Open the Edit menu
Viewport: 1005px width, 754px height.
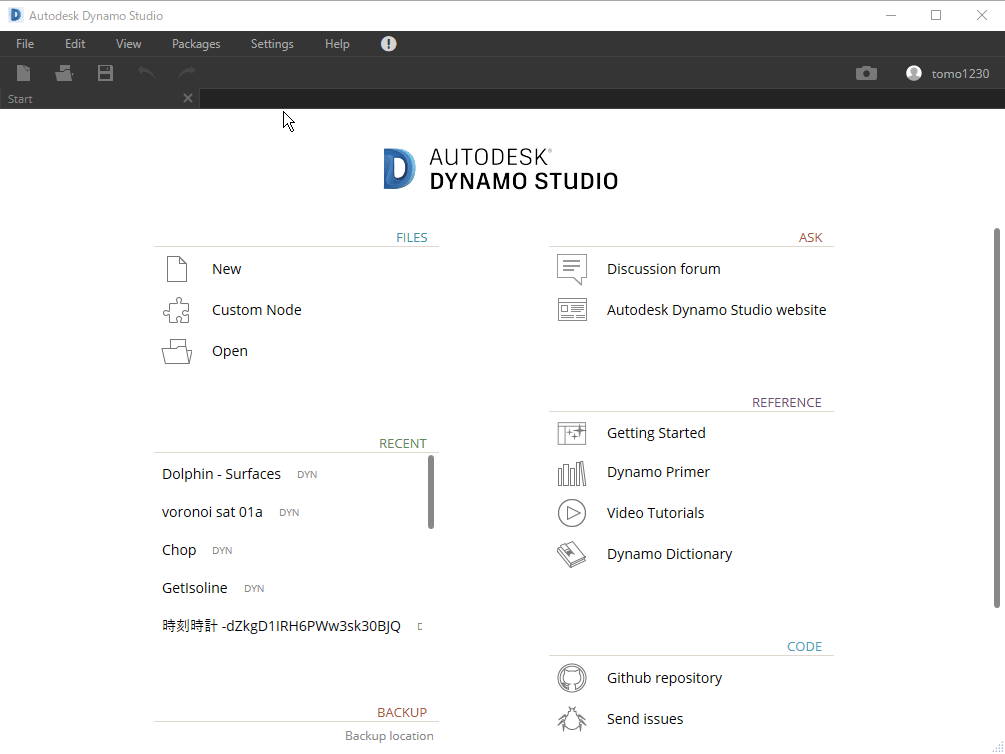(x=75, y=44)
